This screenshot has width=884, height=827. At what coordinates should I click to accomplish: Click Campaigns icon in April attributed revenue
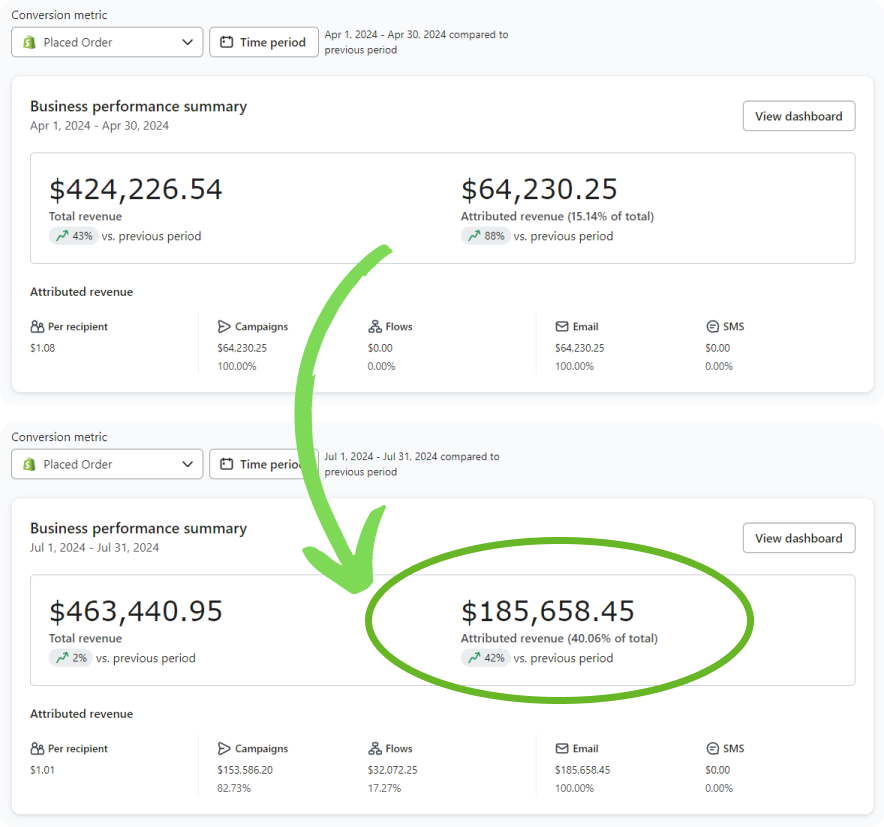click(x=224, y=327)
